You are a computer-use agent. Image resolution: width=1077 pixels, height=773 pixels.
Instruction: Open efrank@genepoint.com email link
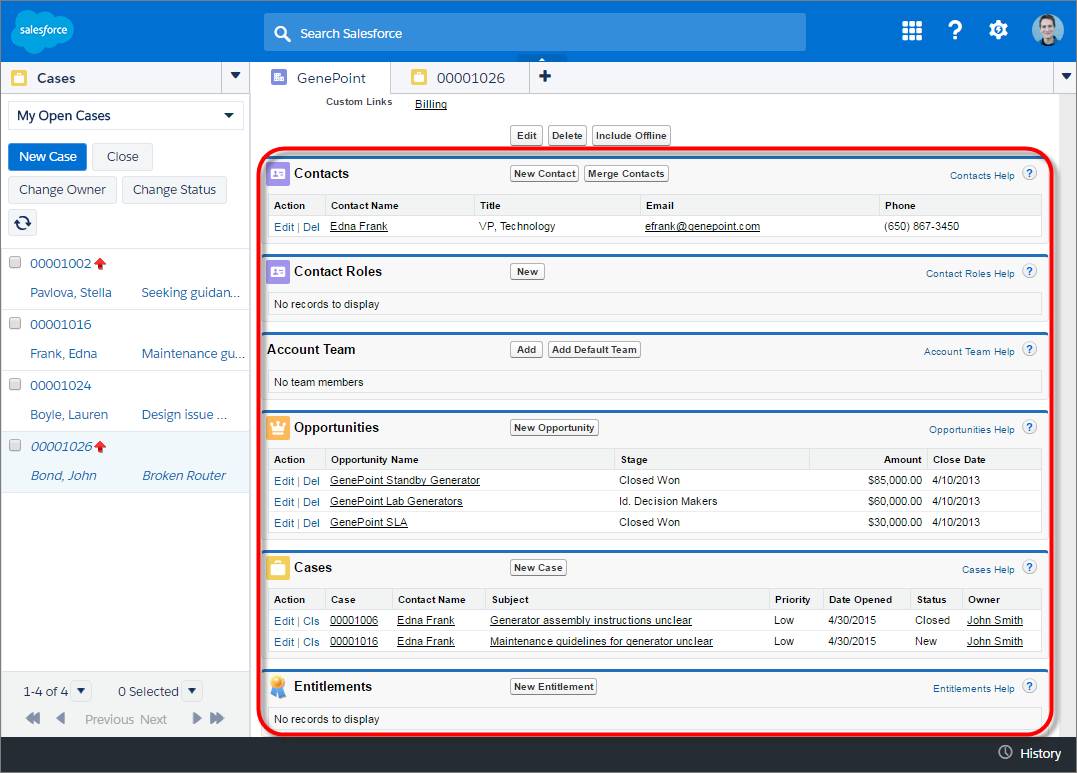coord(702,226)
